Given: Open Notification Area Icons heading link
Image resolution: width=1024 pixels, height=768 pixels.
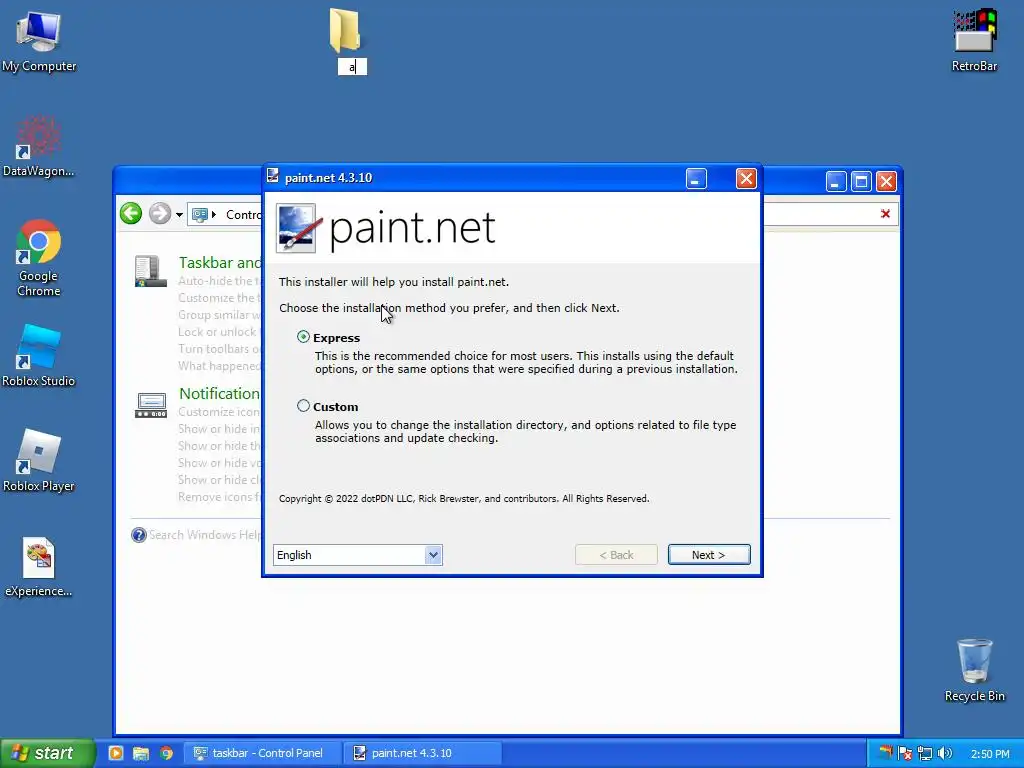Looking at the screenshot, I should (x=220, y=394).
